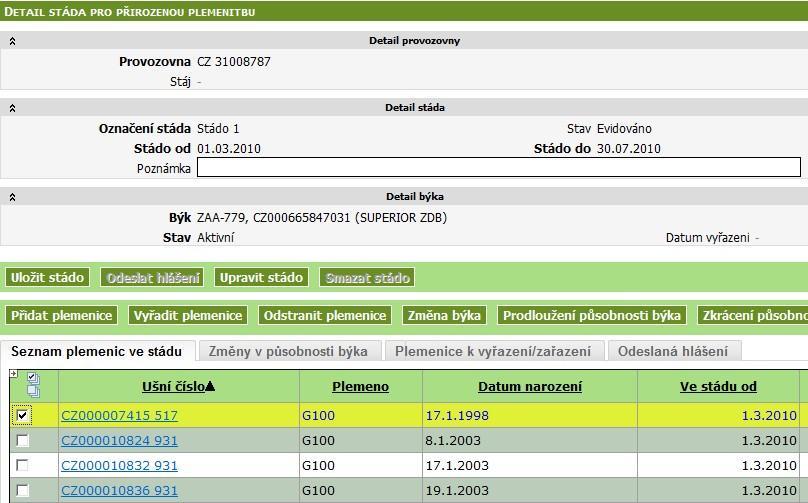Sort by Plemeno column header
Image resolution: width=808 pixels, height=503 pixels.
[361, 387]
